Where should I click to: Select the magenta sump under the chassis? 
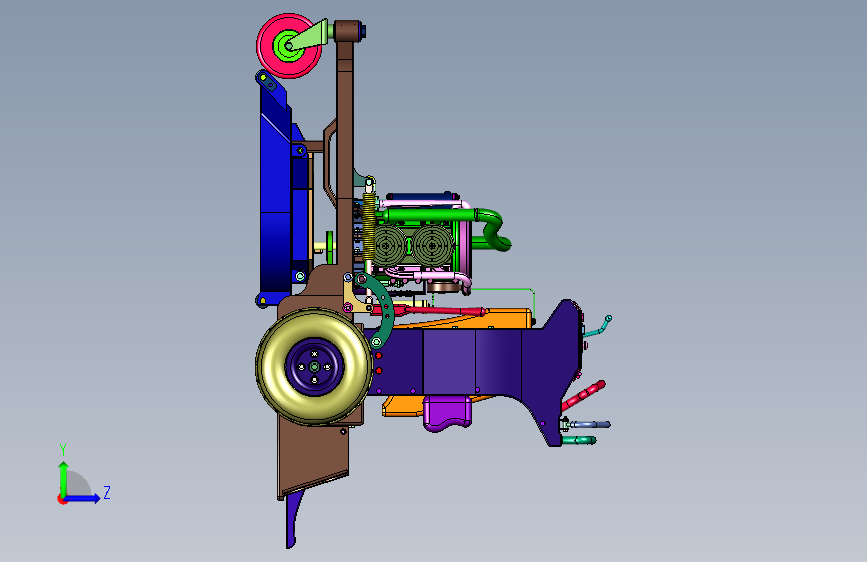pos(448,413)
